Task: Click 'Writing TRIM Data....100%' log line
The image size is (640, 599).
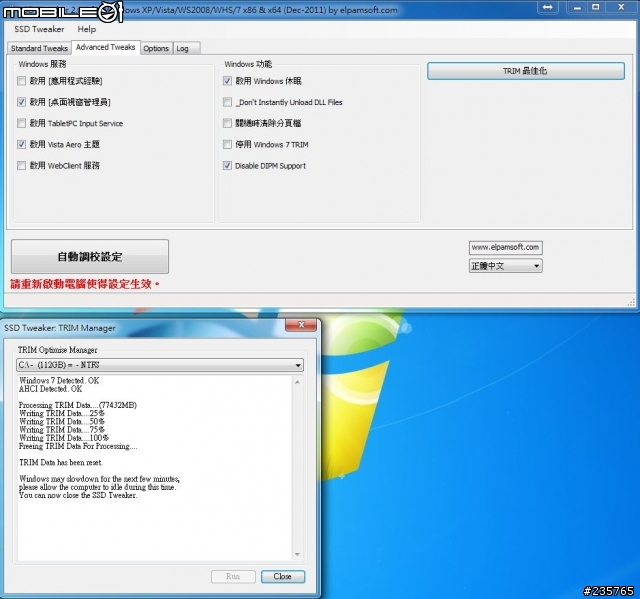Action: [64, 438]
